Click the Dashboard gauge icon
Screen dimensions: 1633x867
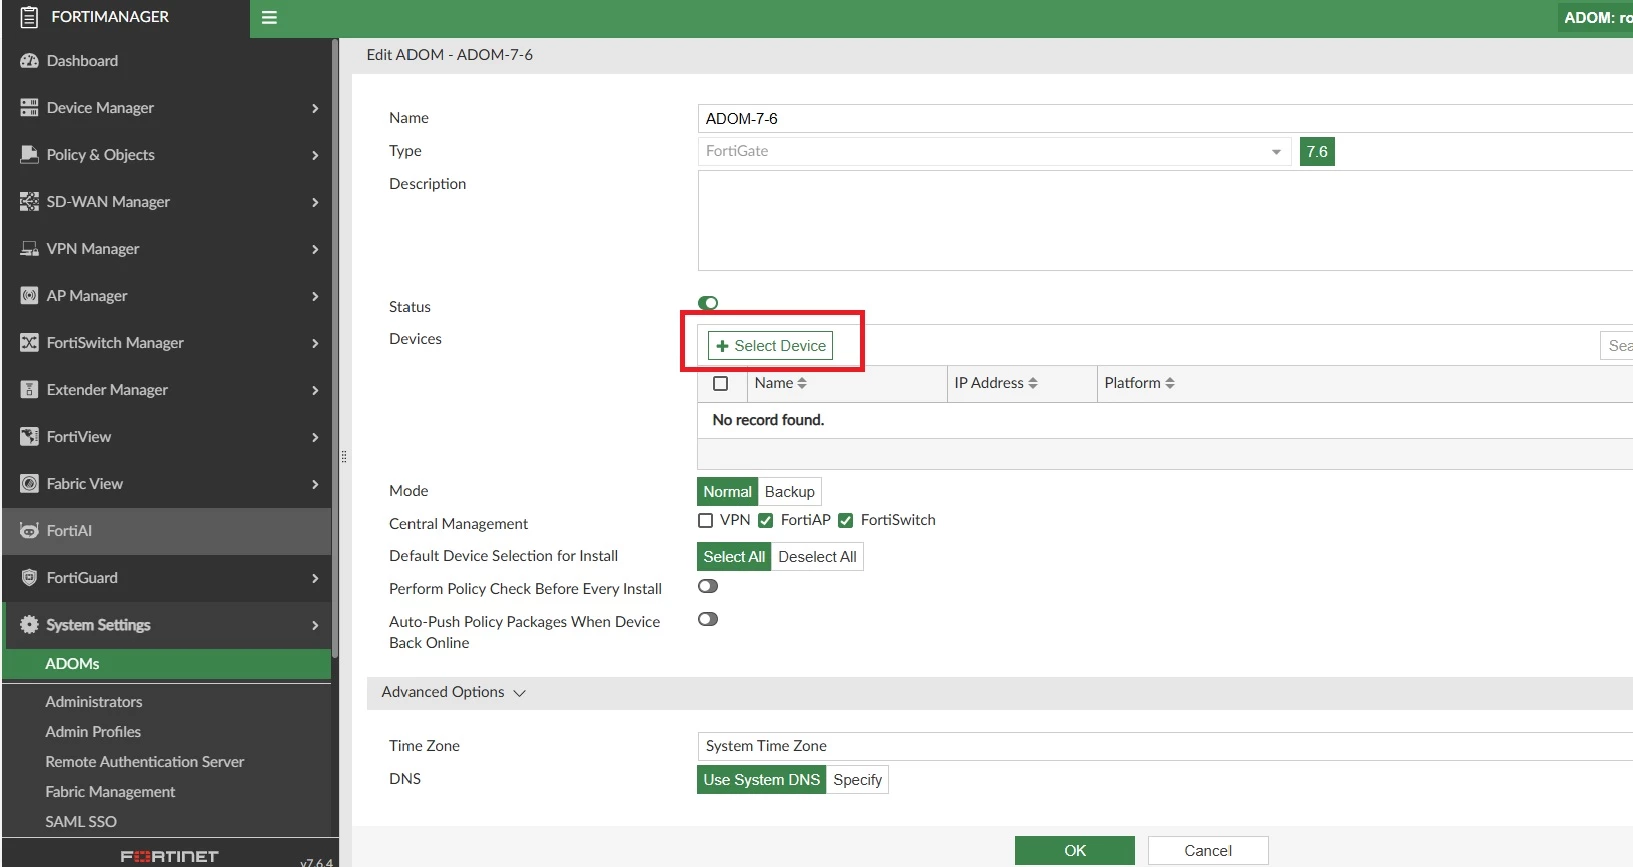[x=29, y=61]
